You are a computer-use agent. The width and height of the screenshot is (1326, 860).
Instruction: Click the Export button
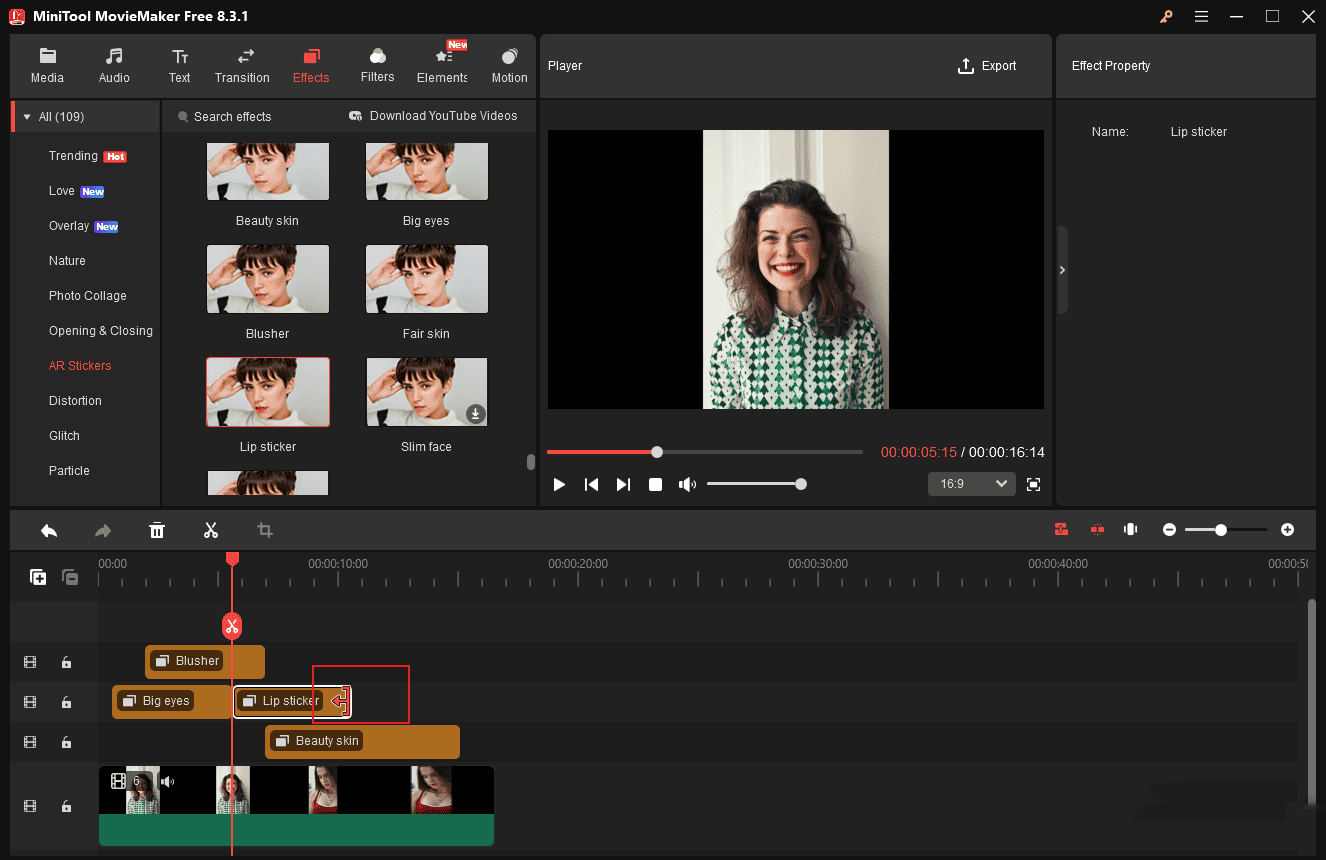[x=987, y=66]
